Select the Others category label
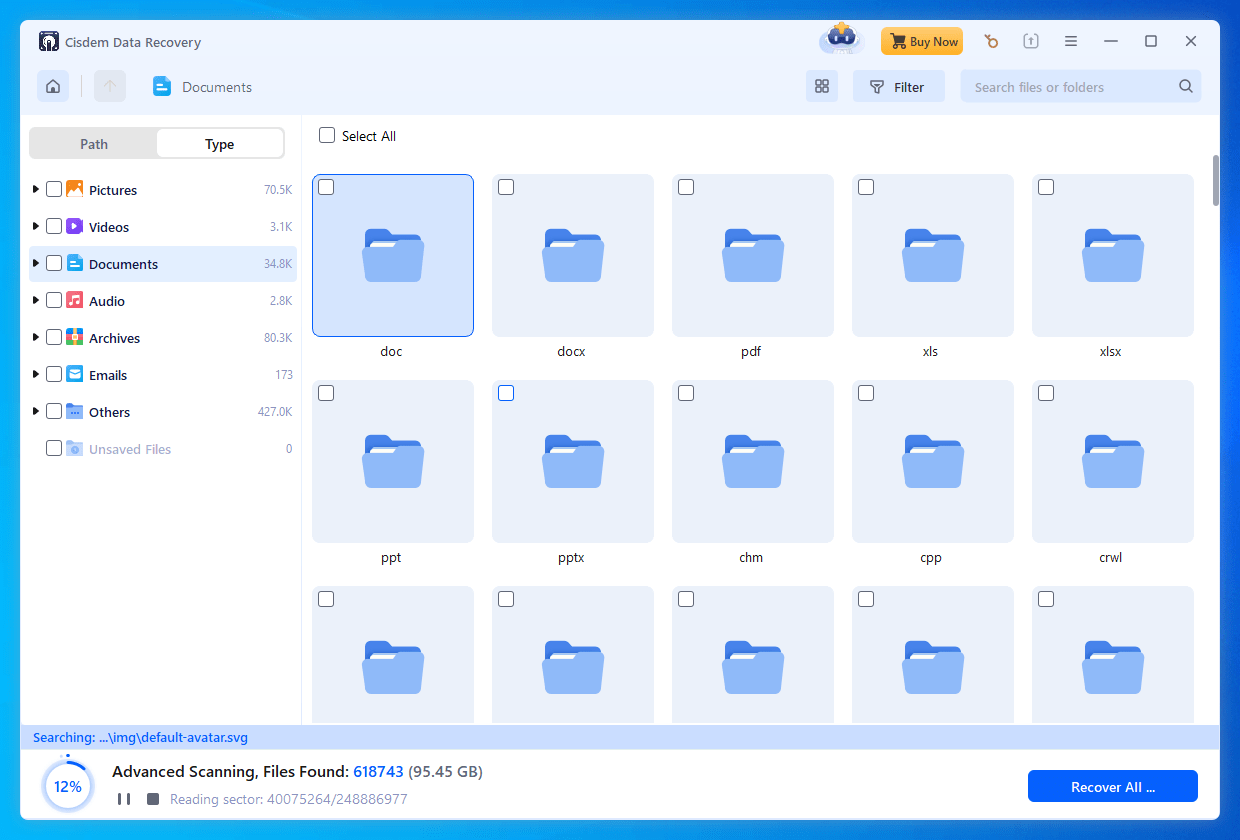Screen dimensions: 1240x840 point(109,412)
